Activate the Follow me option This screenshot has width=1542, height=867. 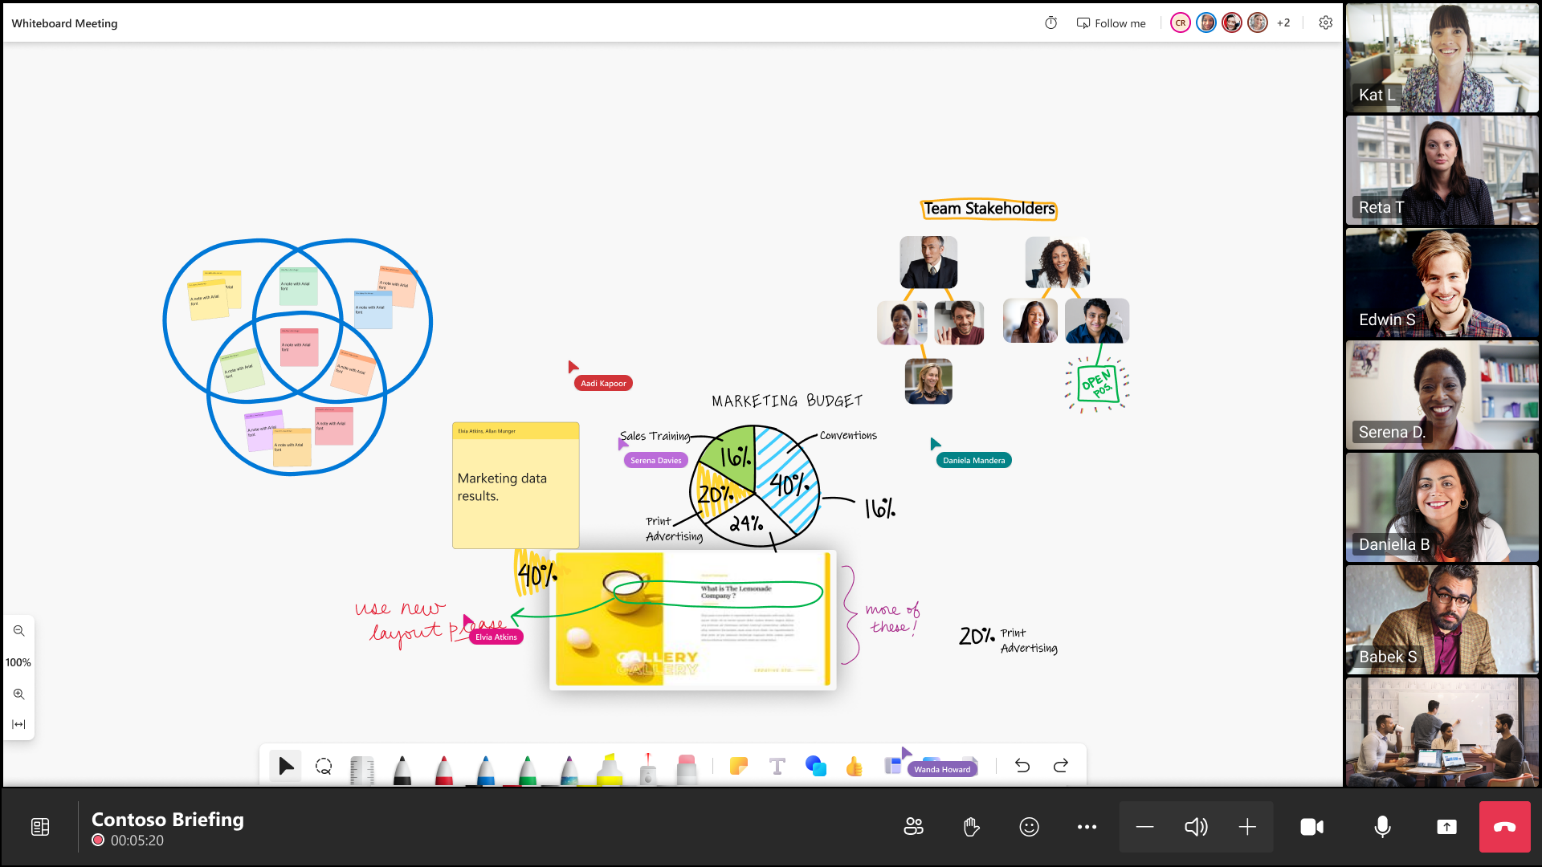pyautogui.click(x=1110, y=22)
